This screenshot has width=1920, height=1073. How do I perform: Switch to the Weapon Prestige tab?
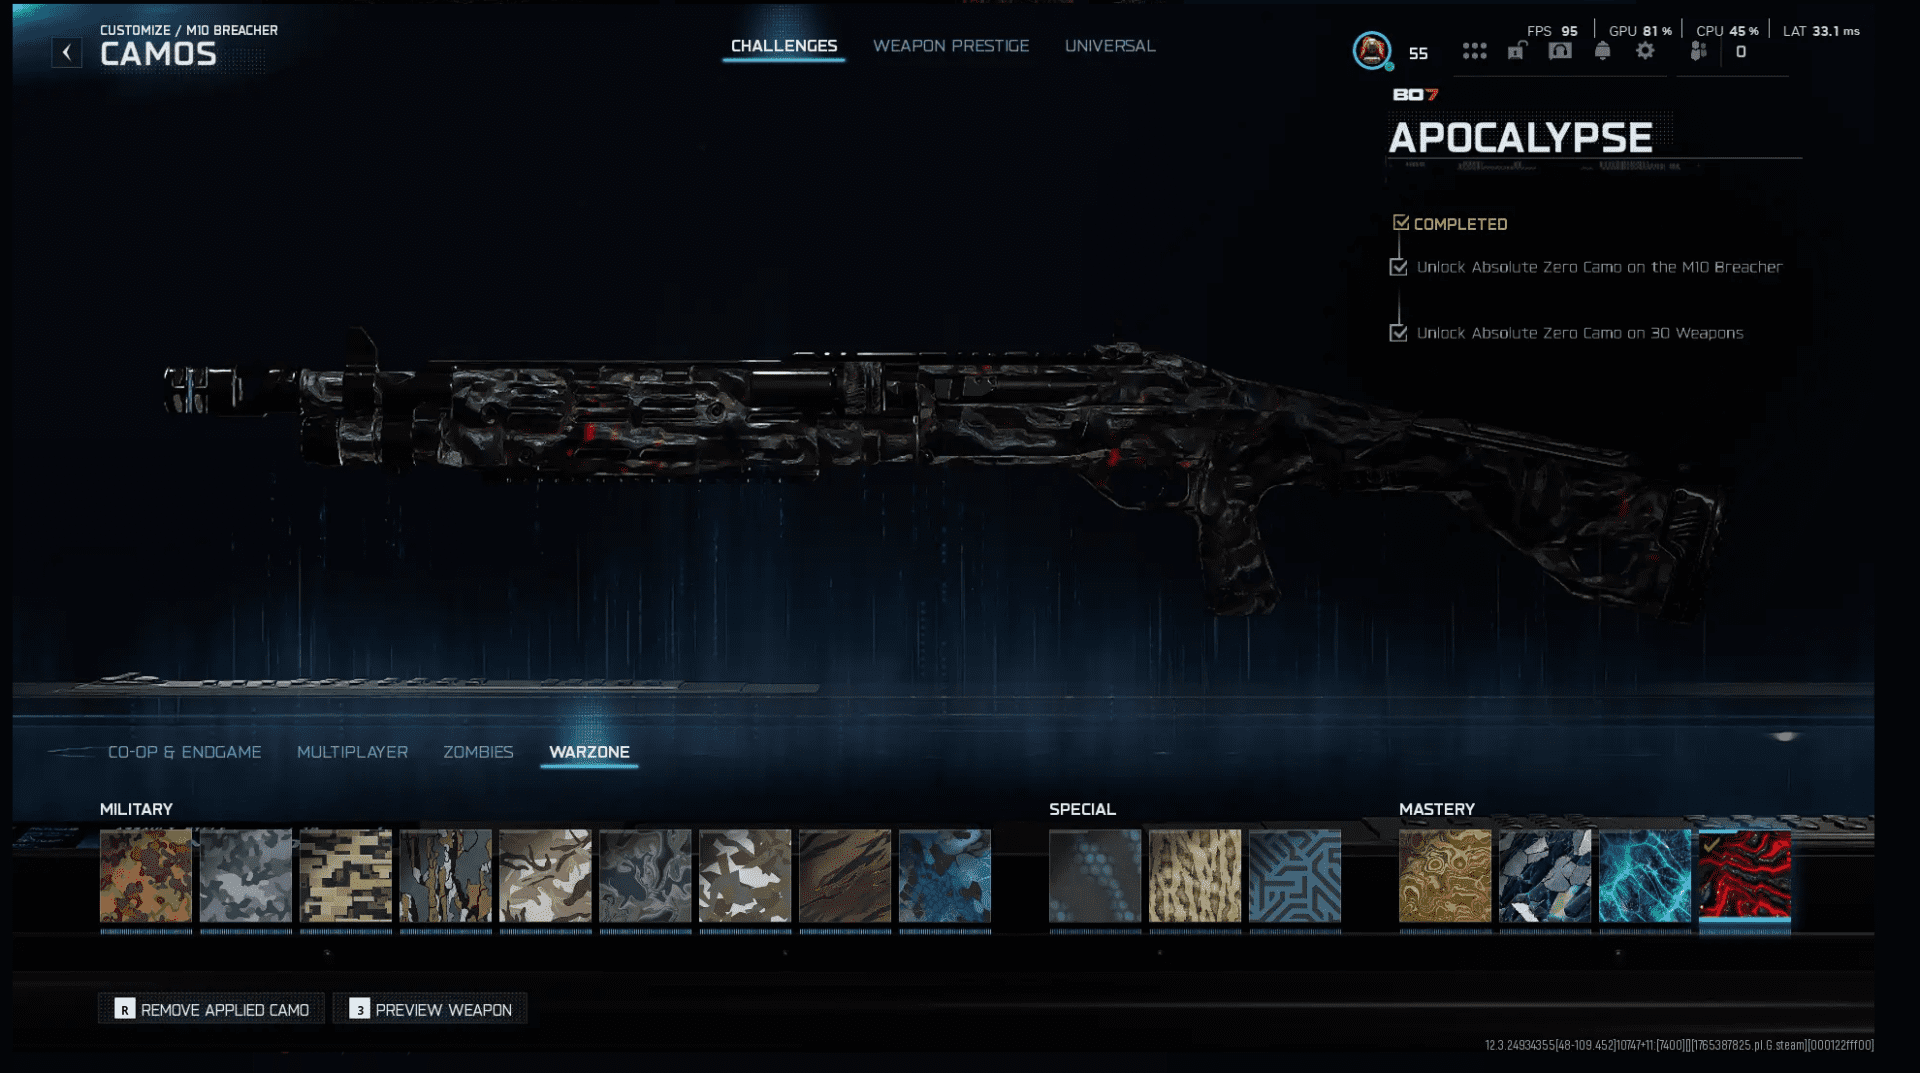950,46
